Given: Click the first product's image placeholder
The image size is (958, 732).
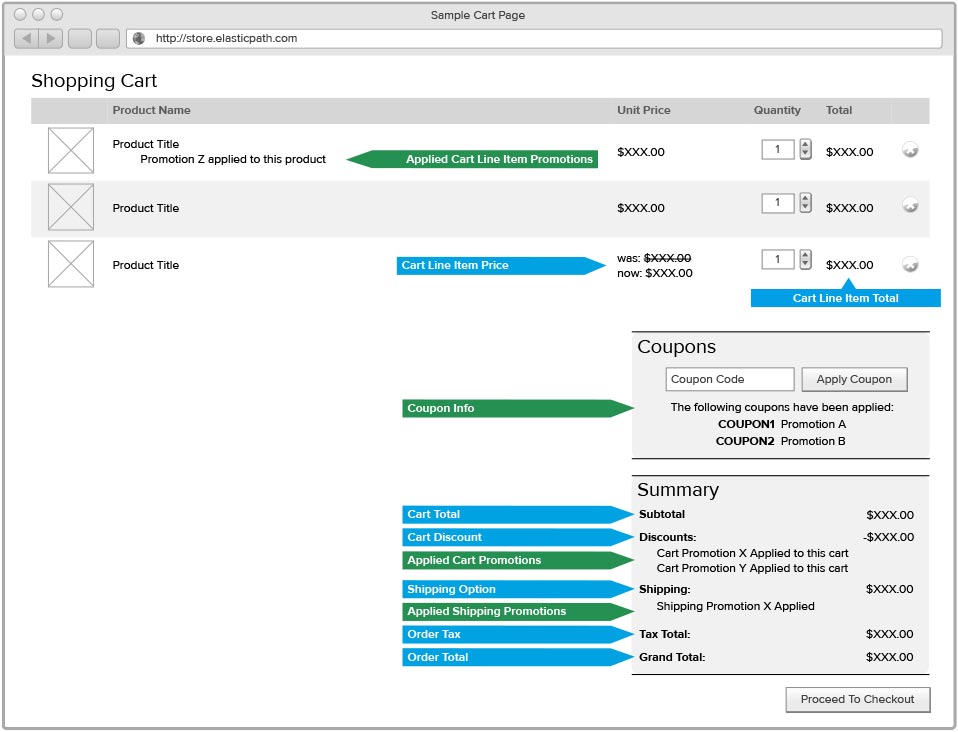Looking at the screenshot, I should 71,150.
